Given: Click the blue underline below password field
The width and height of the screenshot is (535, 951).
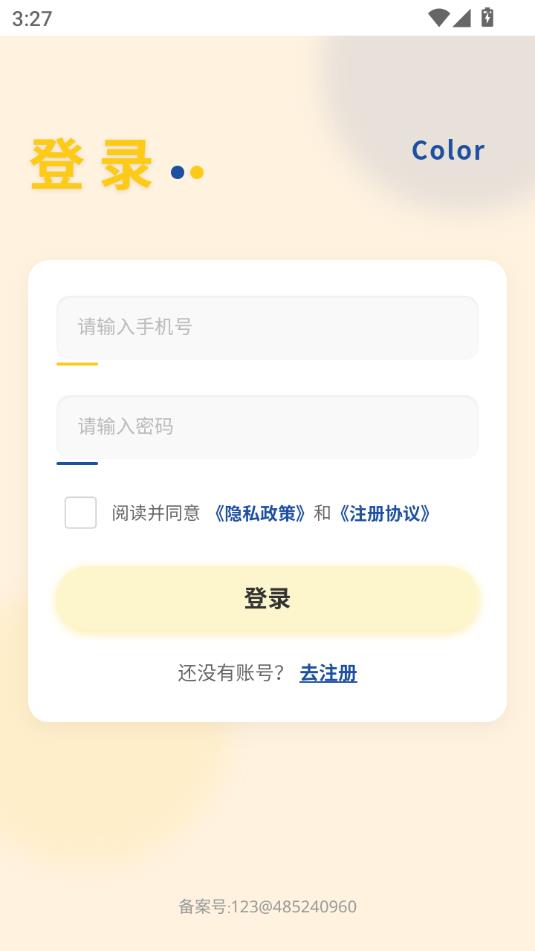Looking at the screenshot, I should coord(77,463).
